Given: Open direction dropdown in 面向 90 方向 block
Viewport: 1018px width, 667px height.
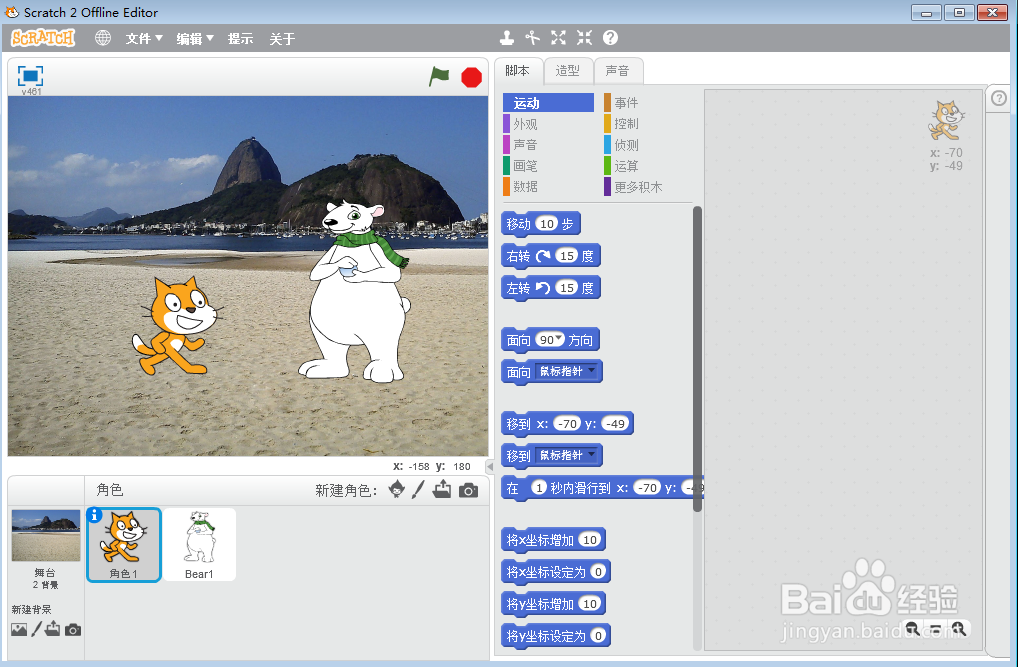Looking at the screenshot, I should click(x=558, y=338).
